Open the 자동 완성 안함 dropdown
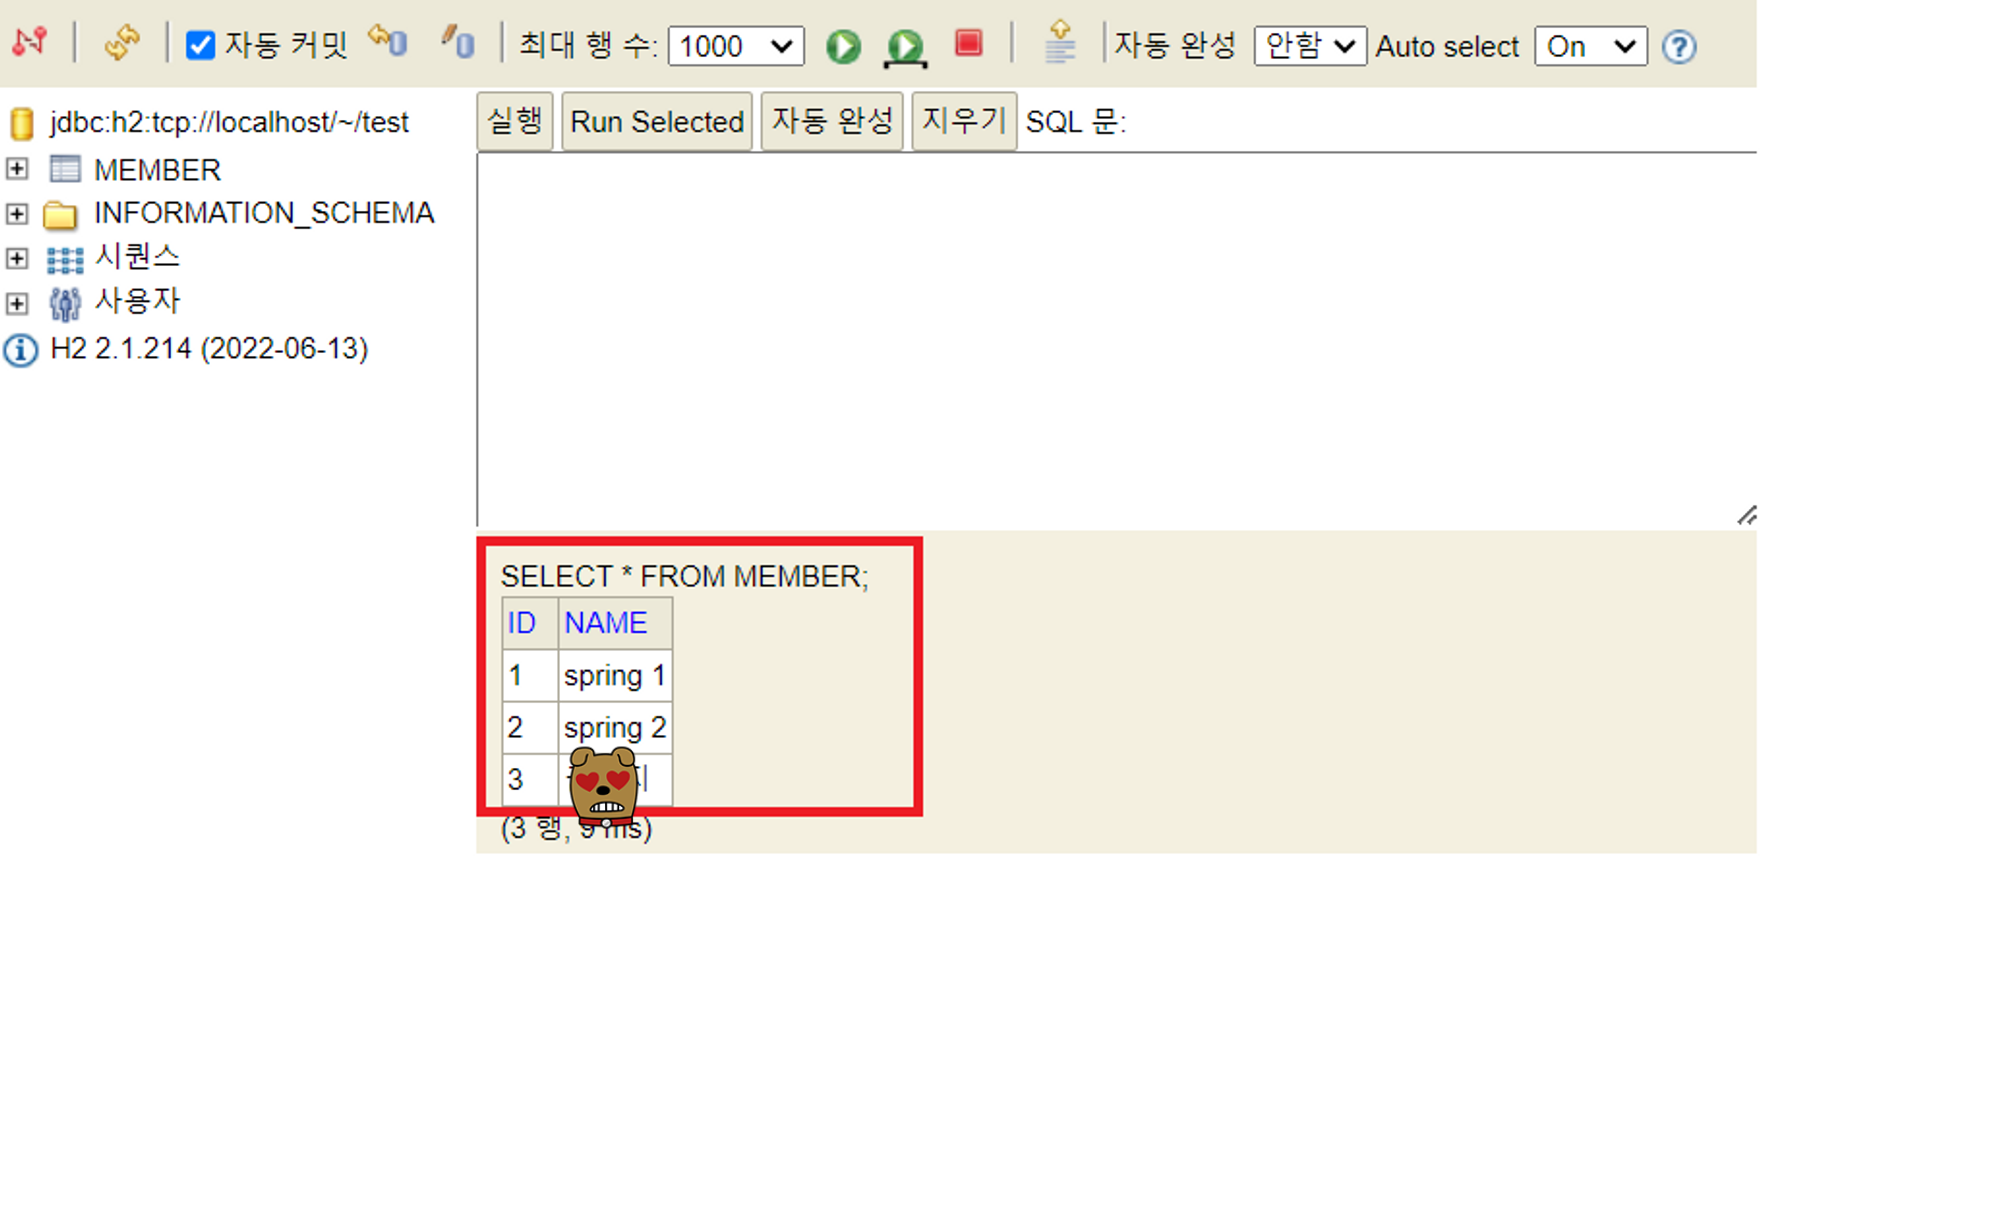 coord(1309,46)
